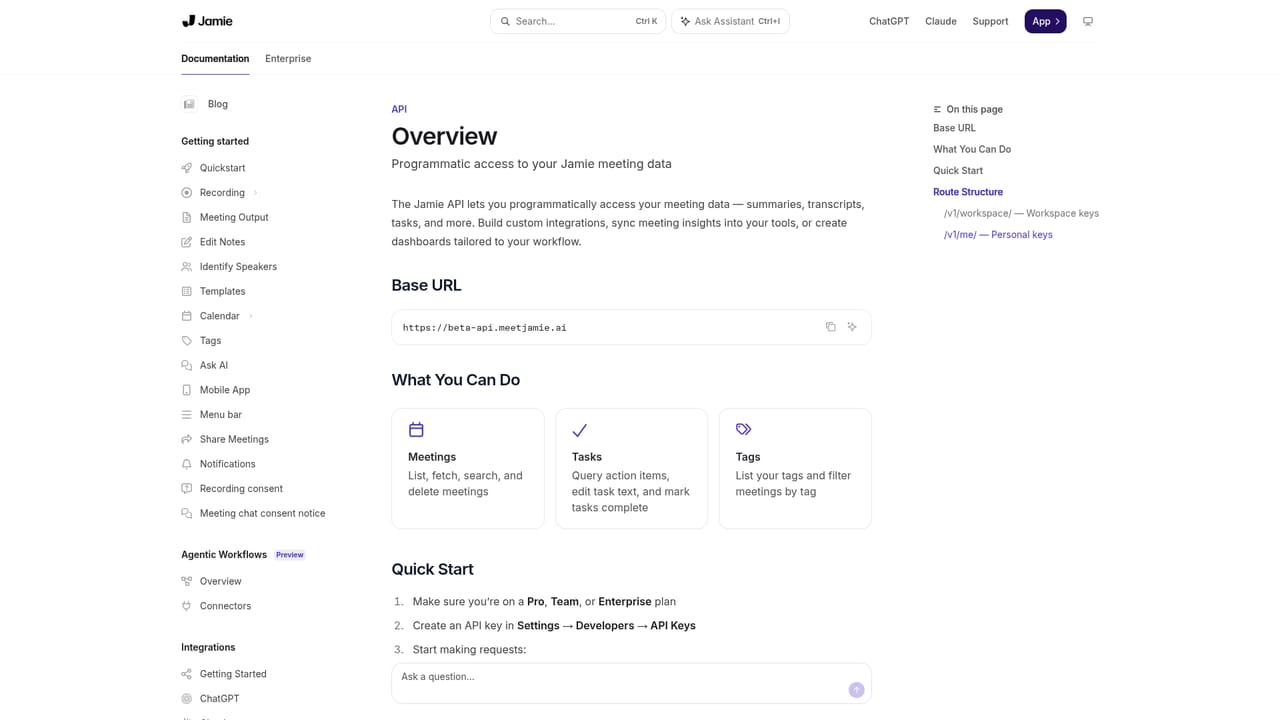The height and width of the screenshot is (720, 1280).
Task: Jump to What You Can Do section
Action: [x=972, y=149]
